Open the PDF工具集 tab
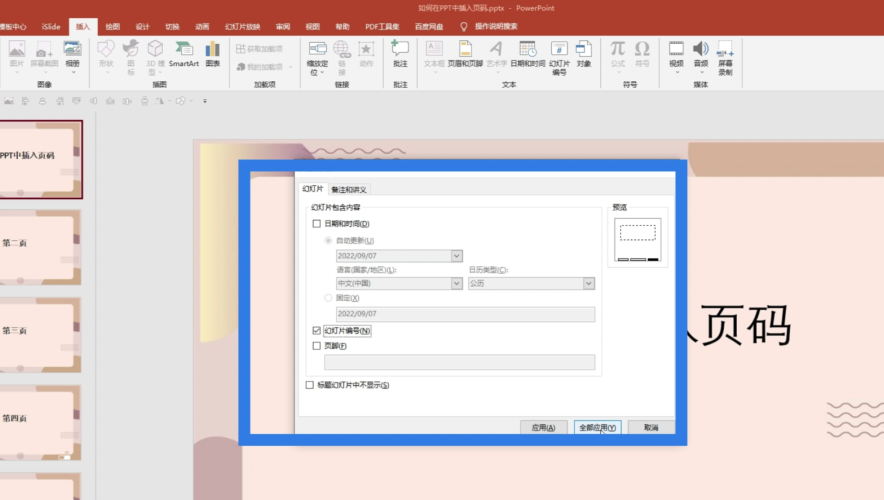 382,26
